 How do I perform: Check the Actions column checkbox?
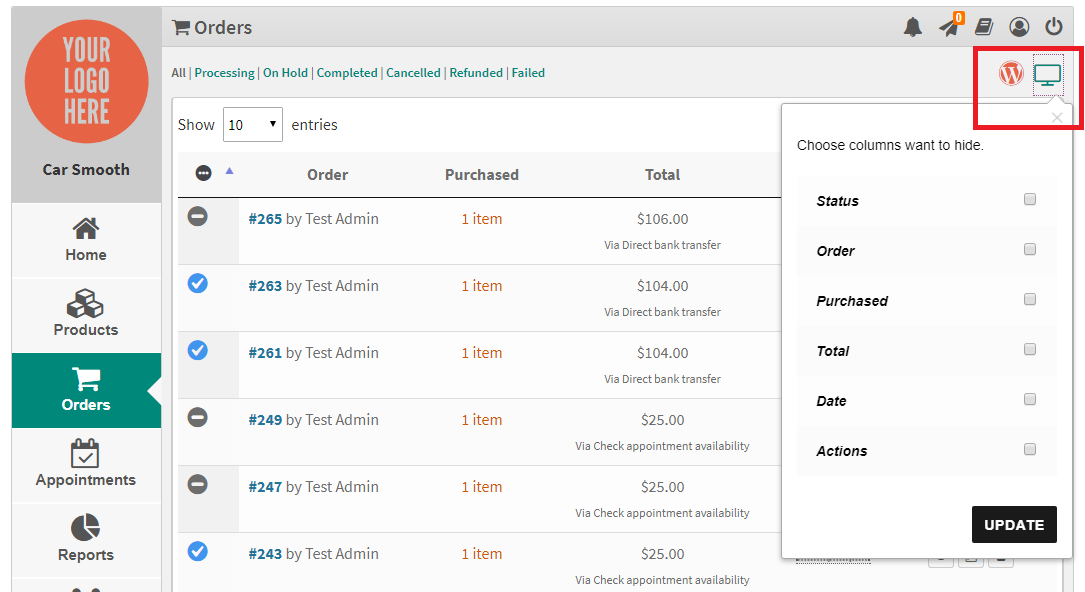(1030, 450)
